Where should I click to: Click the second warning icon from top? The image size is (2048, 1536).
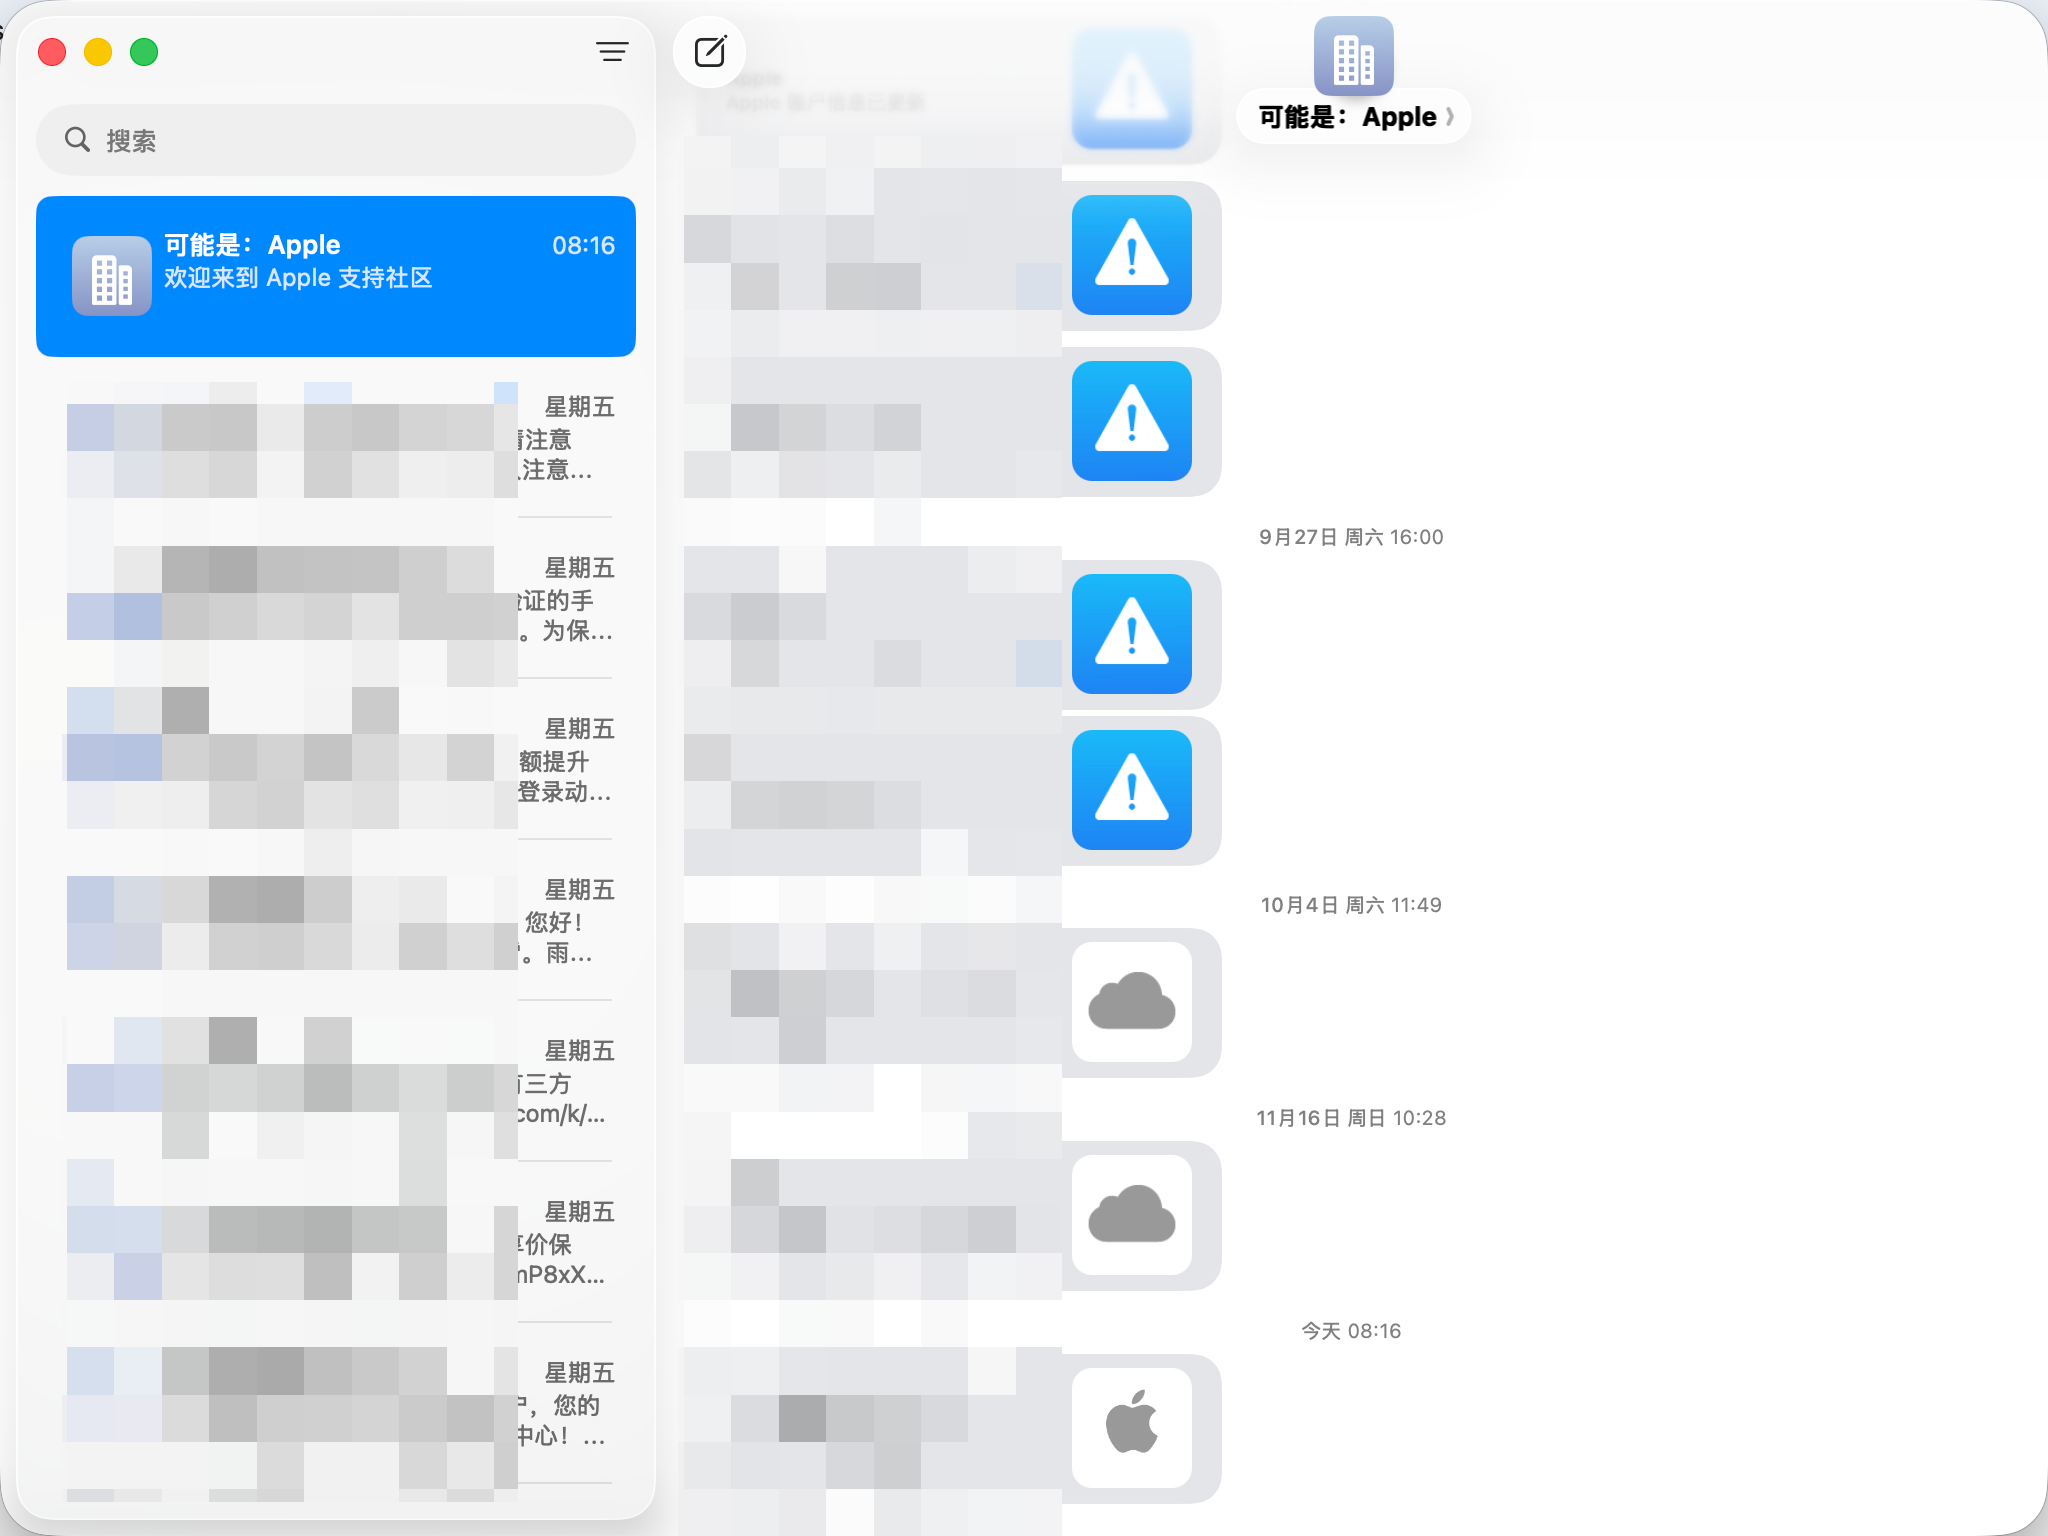(x=1131, y=255)
